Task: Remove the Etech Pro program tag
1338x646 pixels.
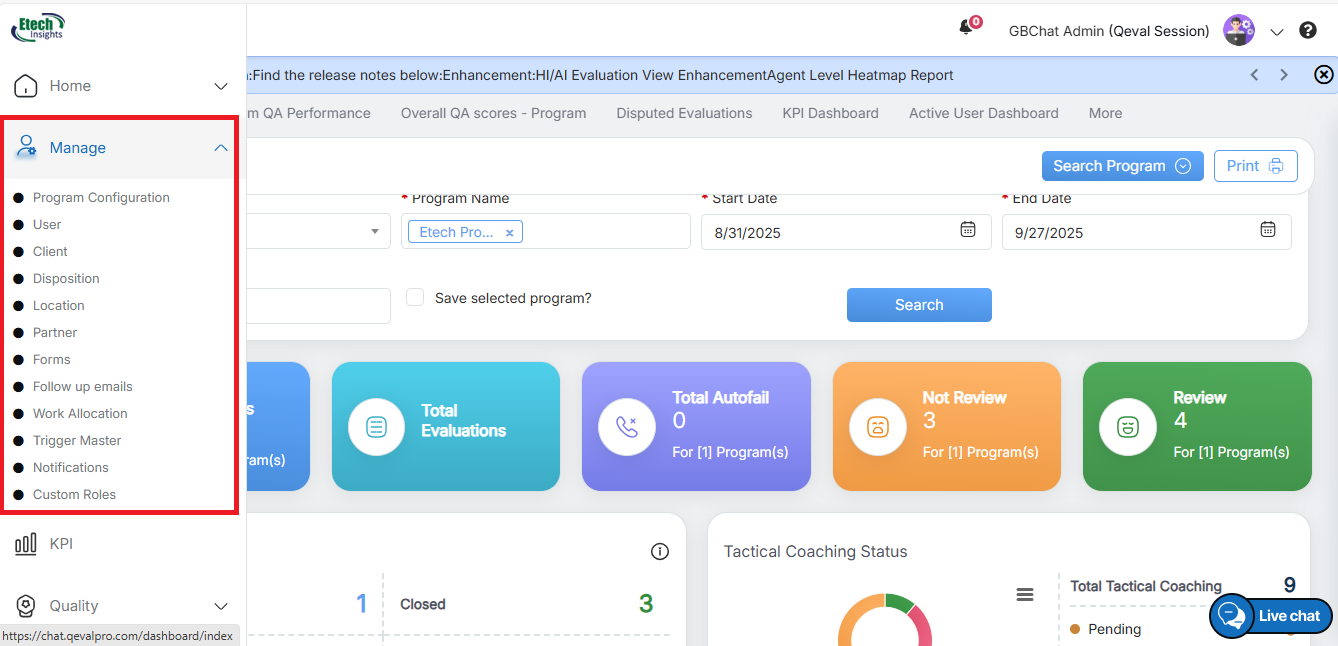Action: coord(509,233)
